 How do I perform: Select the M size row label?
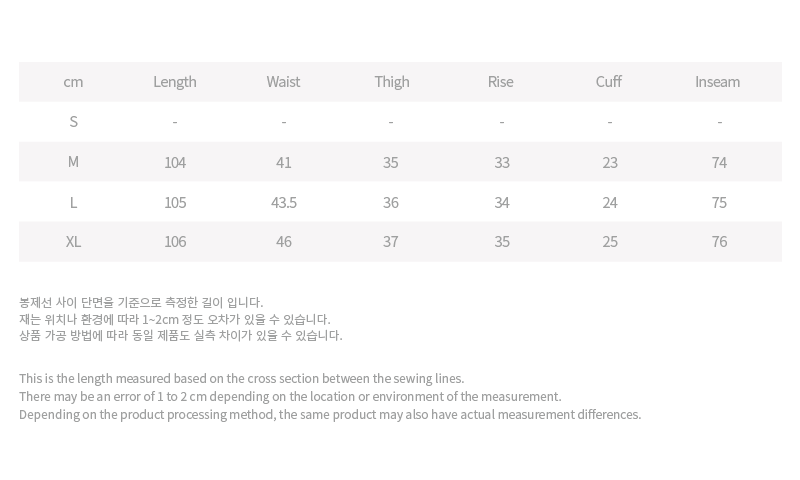point(73,162)
